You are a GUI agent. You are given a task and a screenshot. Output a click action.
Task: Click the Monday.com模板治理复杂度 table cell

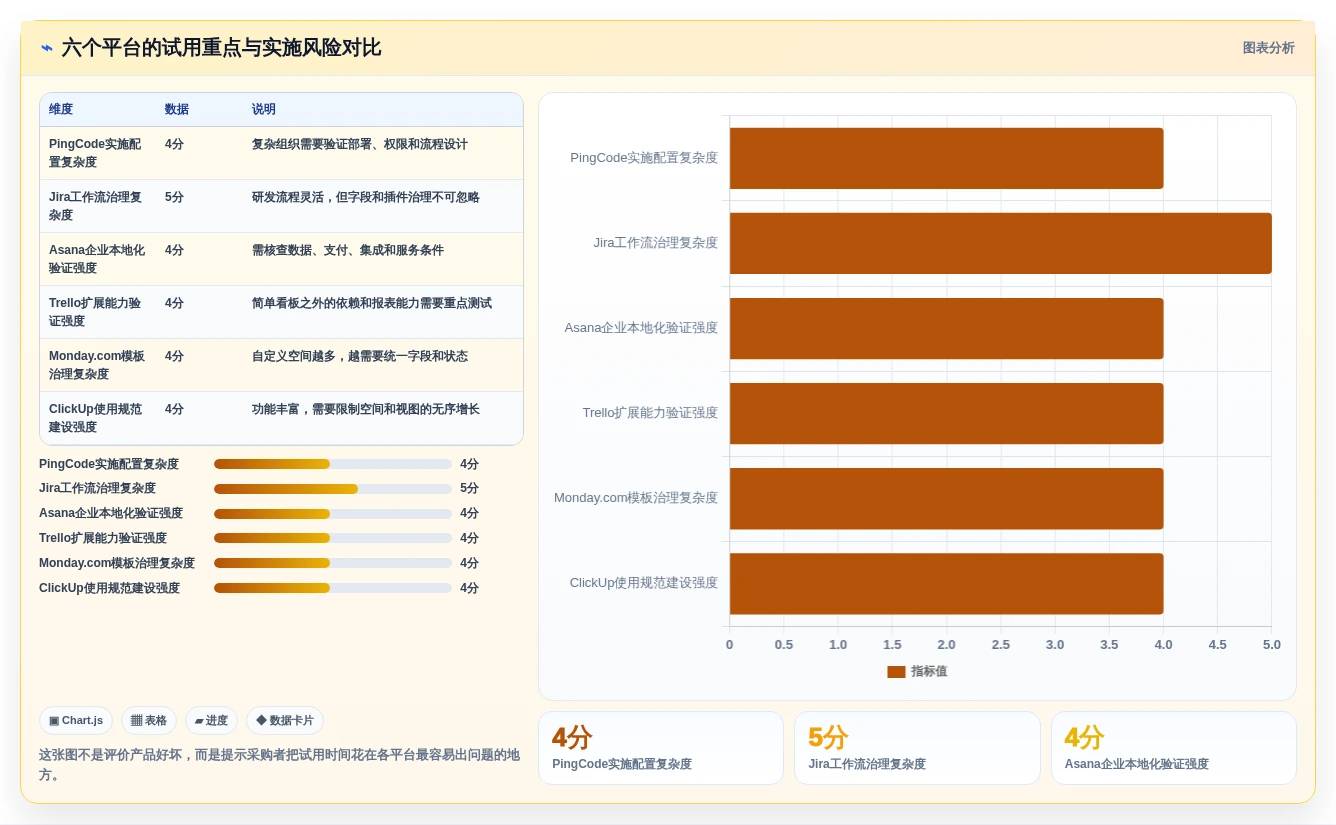click(x=97, y=365)
